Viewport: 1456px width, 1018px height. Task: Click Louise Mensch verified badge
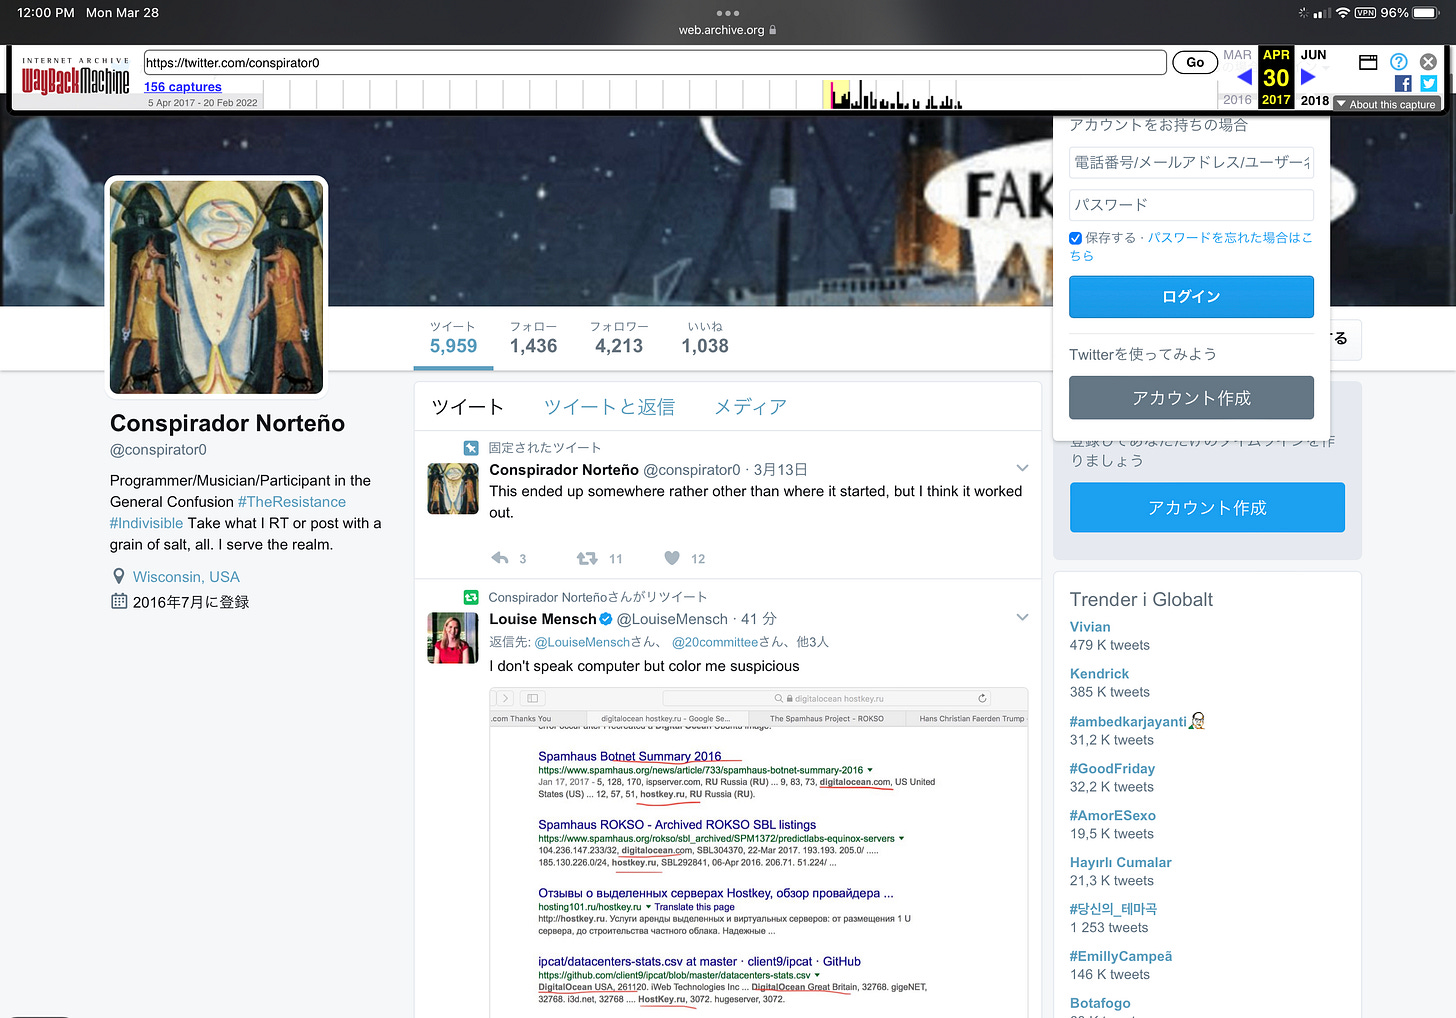tap(605, 619)
